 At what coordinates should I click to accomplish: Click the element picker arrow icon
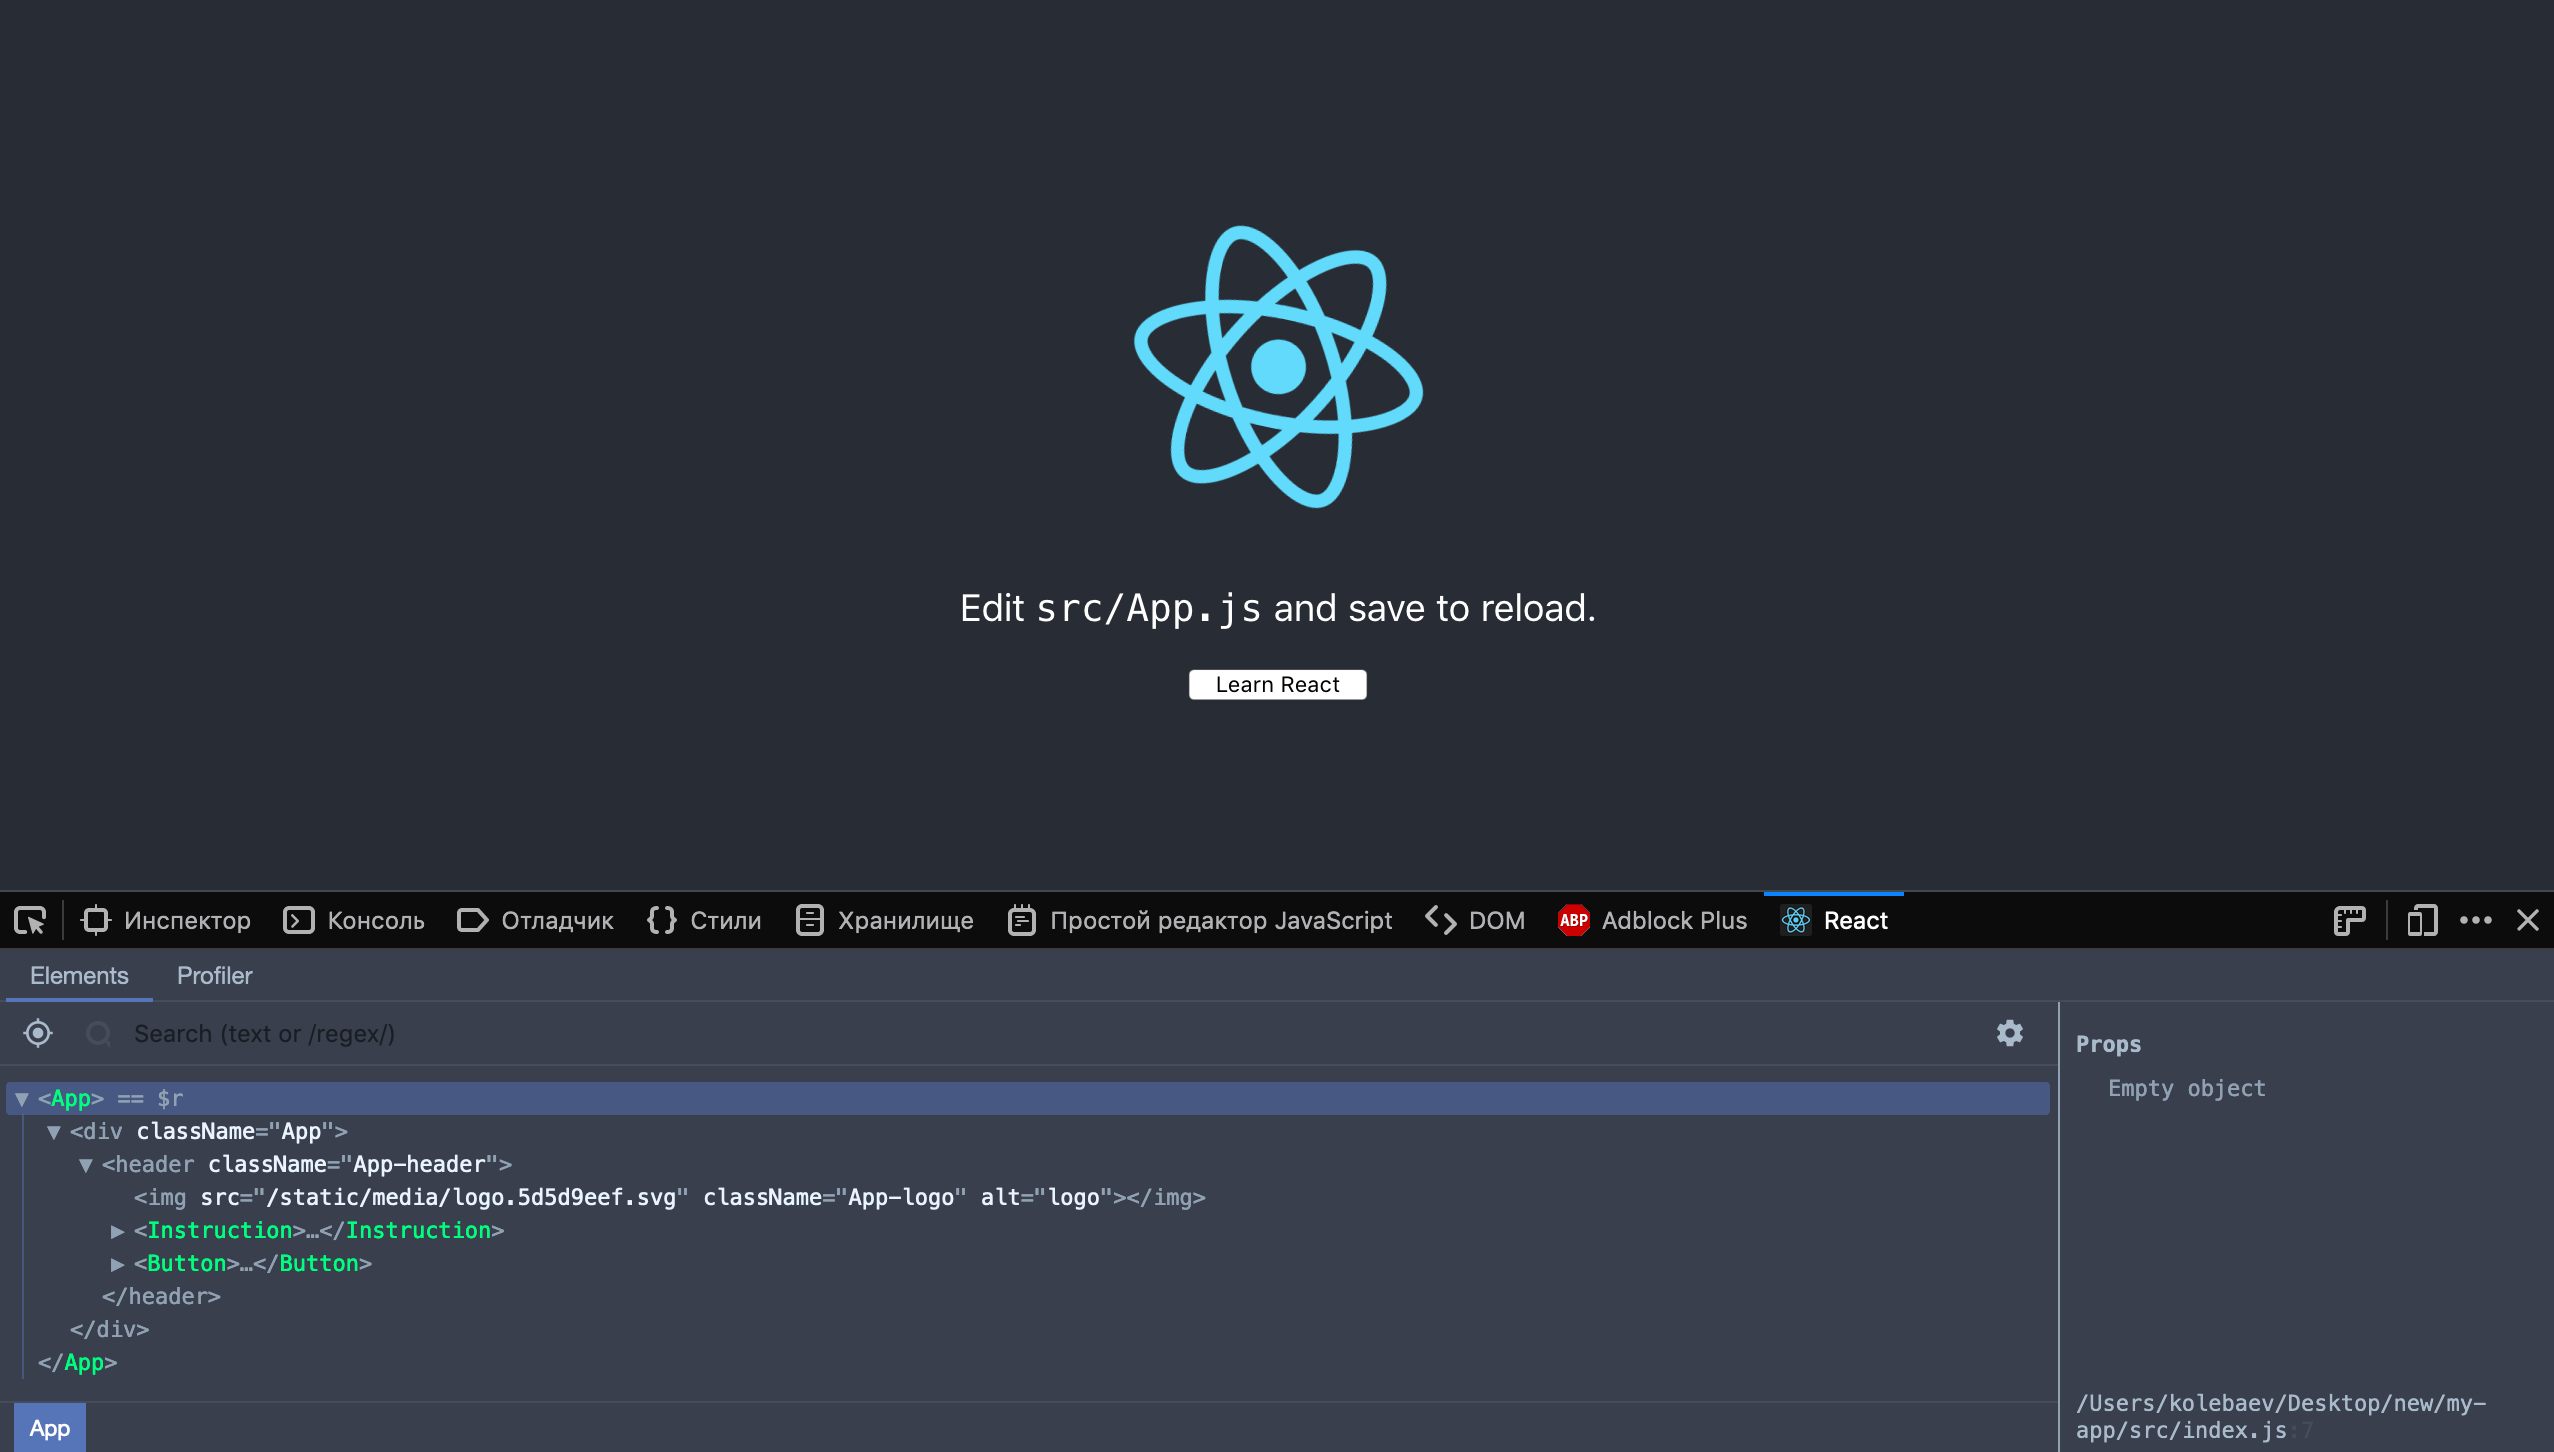click(x=30, y=920)
